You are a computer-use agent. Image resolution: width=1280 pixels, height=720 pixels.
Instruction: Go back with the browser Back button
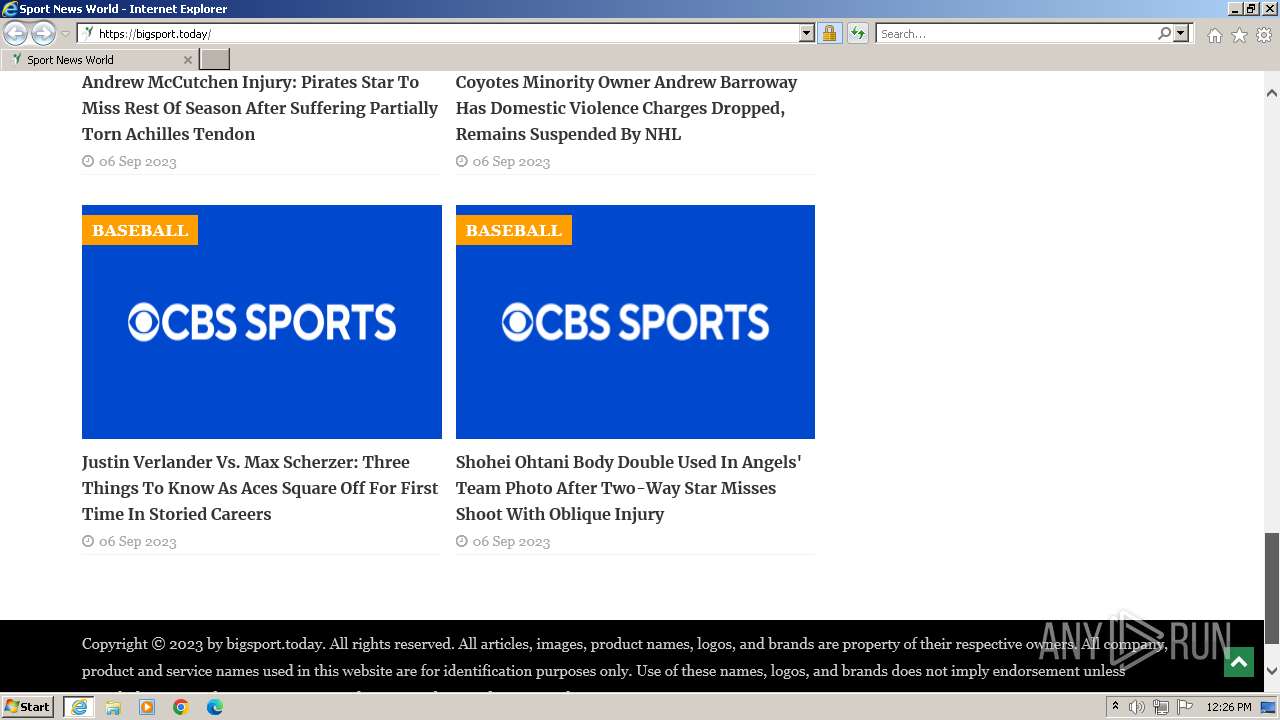[x=16, y=33]
